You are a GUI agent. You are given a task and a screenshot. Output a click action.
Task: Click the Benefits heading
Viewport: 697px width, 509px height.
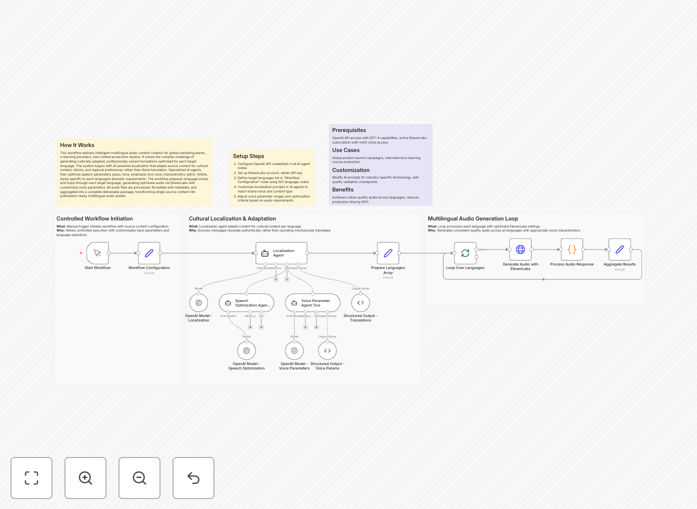343,189
